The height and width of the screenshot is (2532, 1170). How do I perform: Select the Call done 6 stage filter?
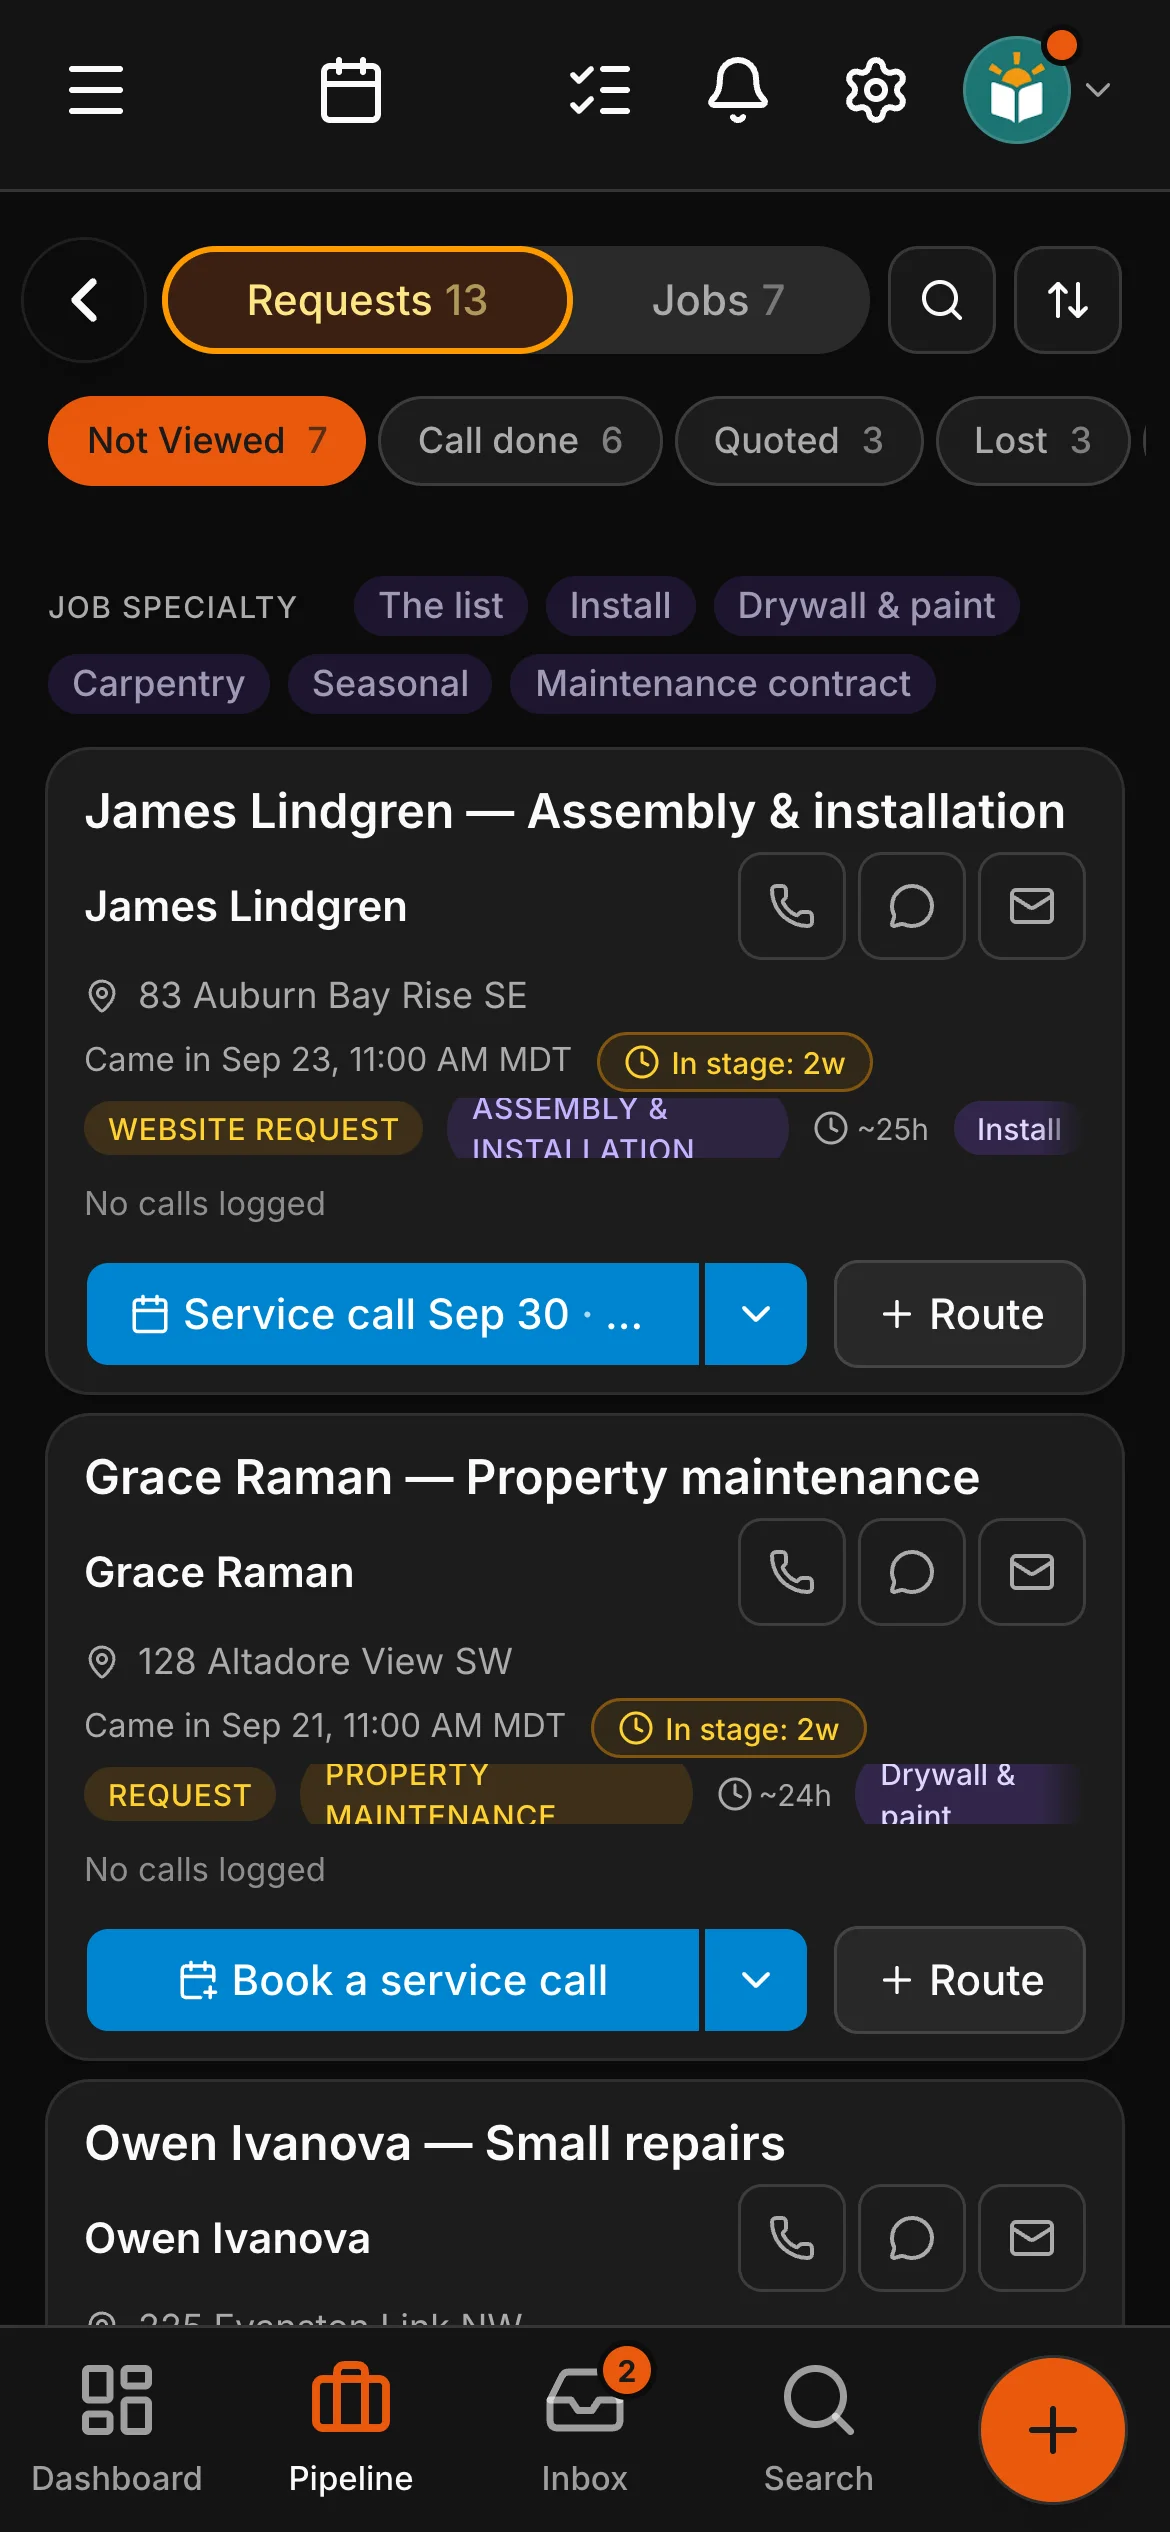(520, 441)
